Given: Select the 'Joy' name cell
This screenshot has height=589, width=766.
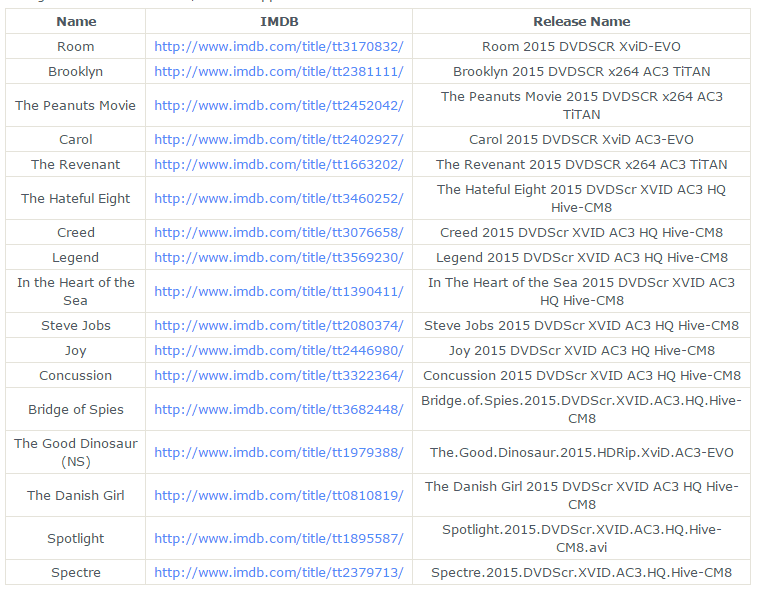Looking at the screenshot, I should 76,351.
